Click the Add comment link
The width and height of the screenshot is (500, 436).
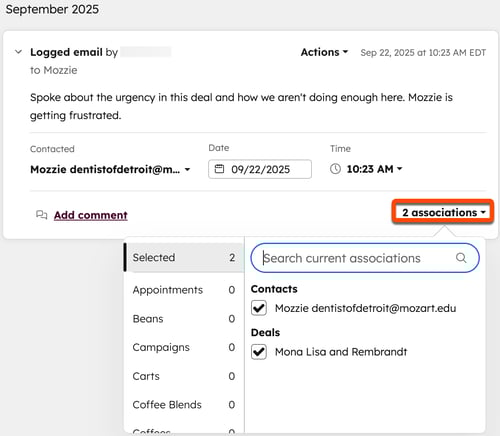(91, 215)
